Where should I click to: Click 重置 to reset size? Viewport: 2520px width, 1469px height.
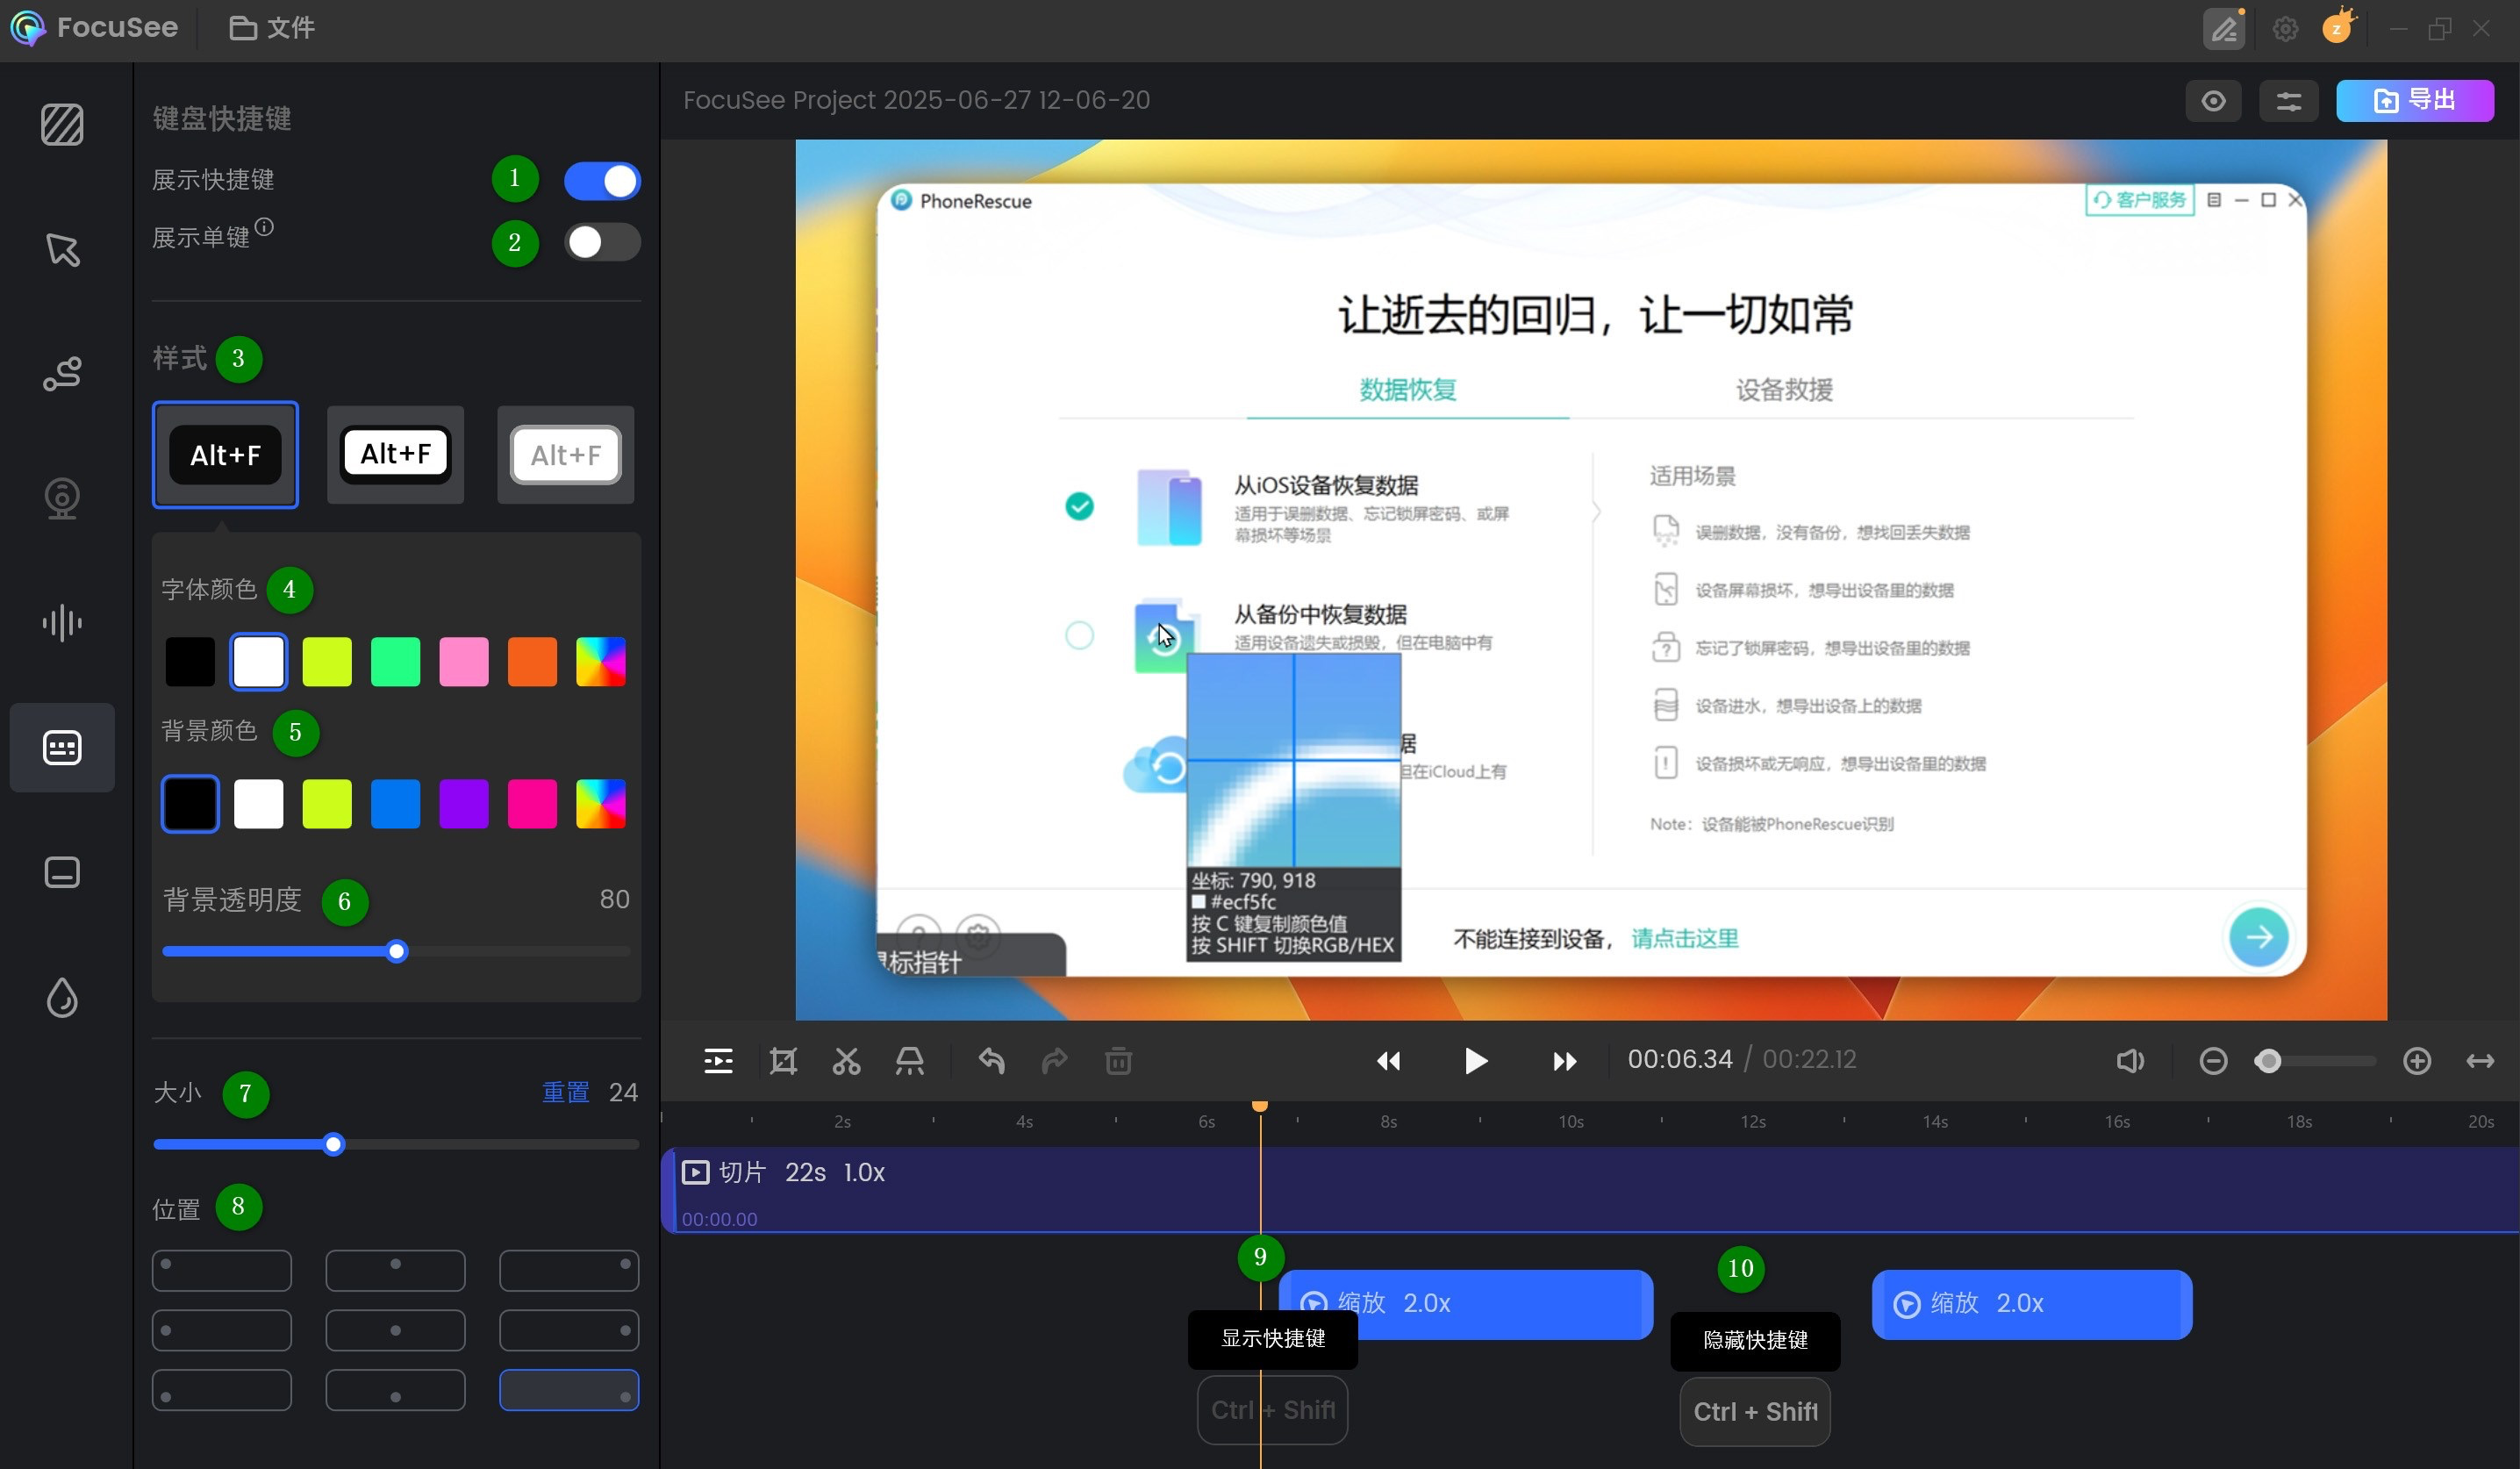[x=565, y=1092]
